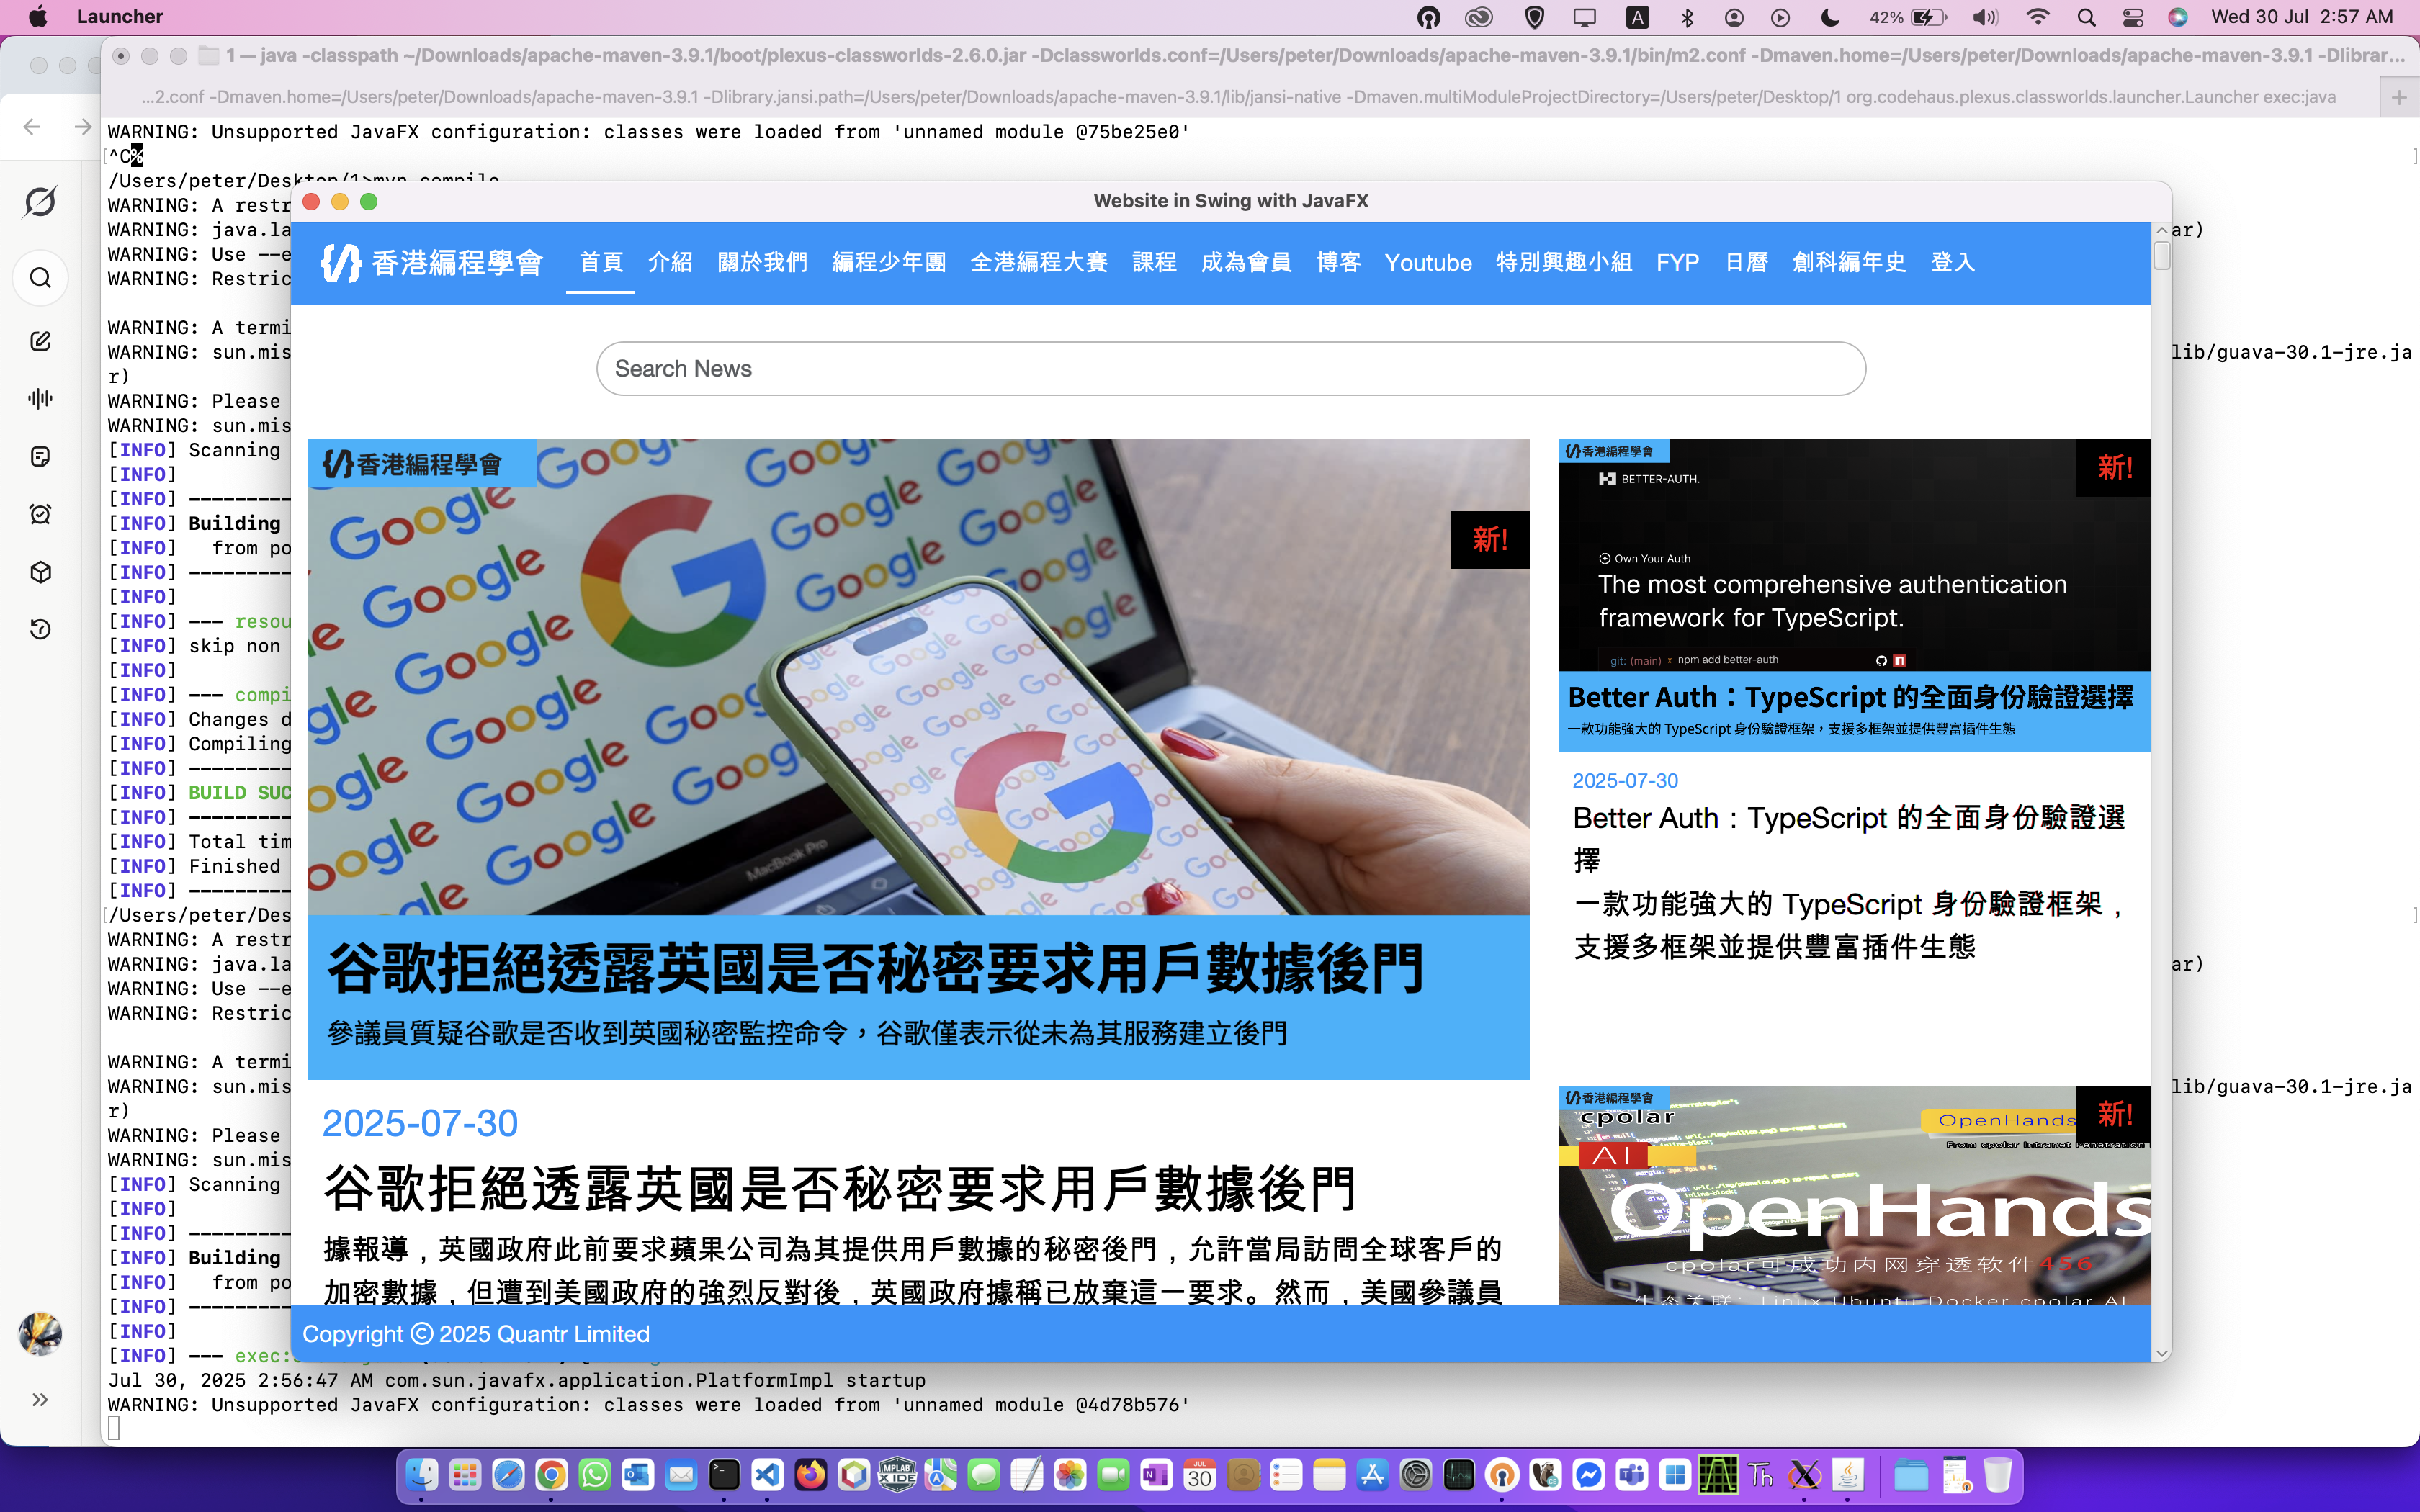The image size is (2420, 1512).
Task: Open the history clock icon in left sidebar
Action: point(40,629)
